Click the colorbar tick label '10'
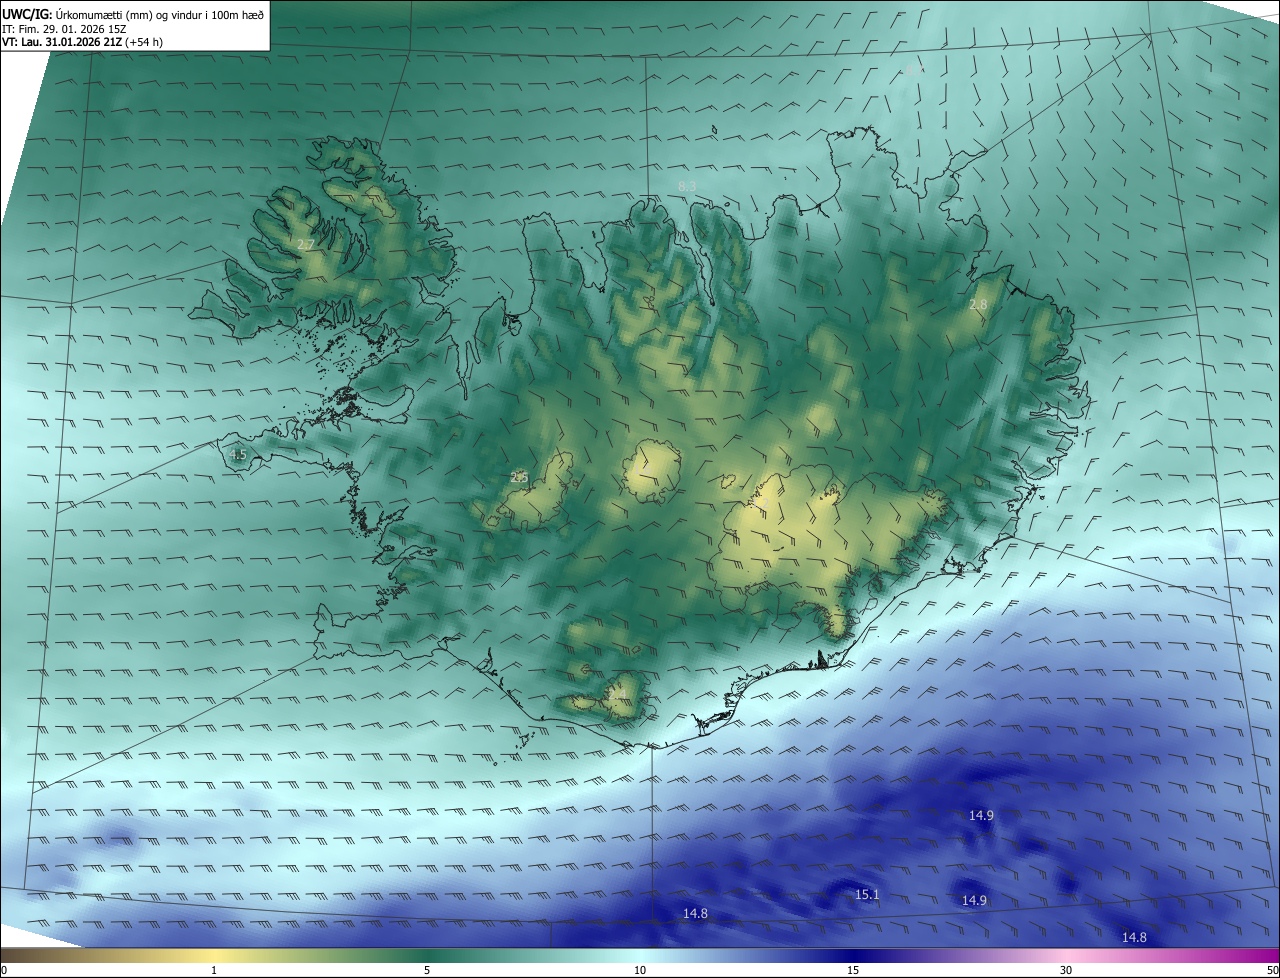Image resolution: width=1280 pixels, height=978 pixels. click(640, 970)
